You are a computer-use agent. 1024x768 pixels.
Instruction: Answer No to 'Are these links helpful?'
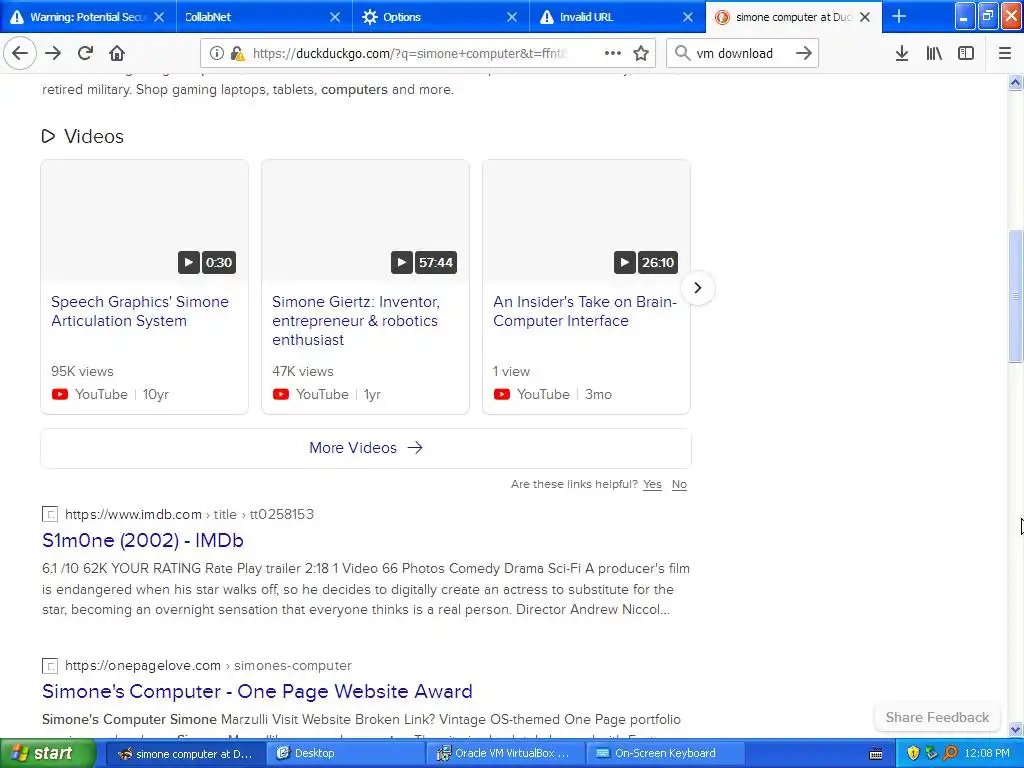(x=679, y=485)
